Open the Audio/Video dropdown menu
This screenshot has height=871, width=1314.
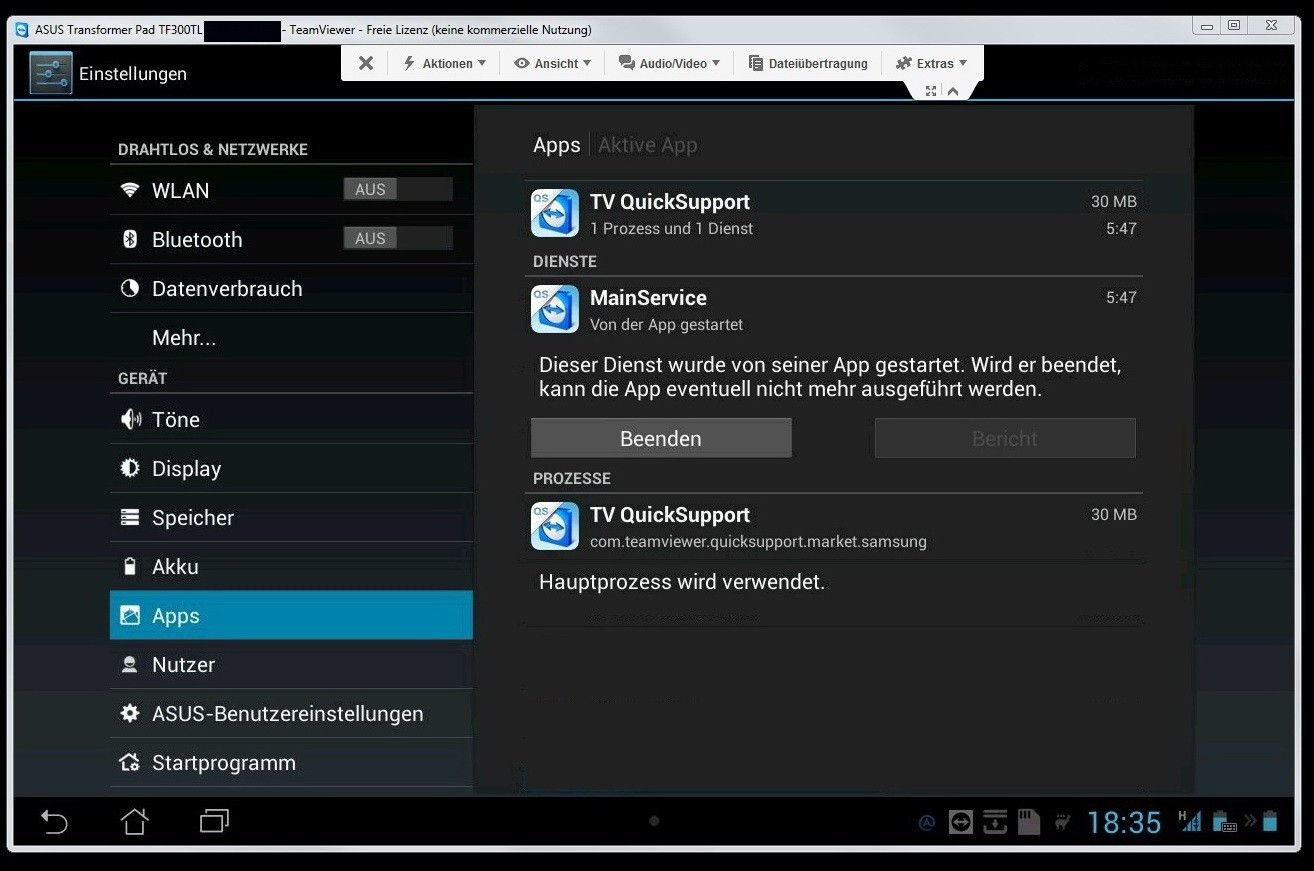(x=669, y=63)
